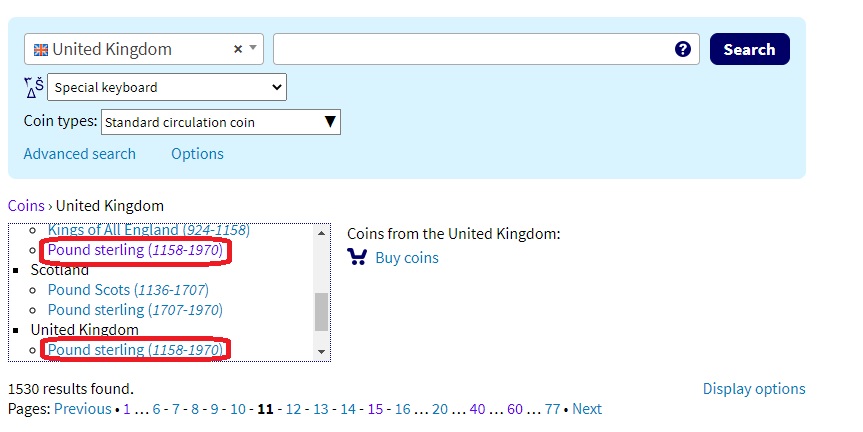Image resolution: width=863 pixels, height=432 pixels.
Task: Click the special keyboard characters icon
Action: pyautogui.click(x=34, y=88)
